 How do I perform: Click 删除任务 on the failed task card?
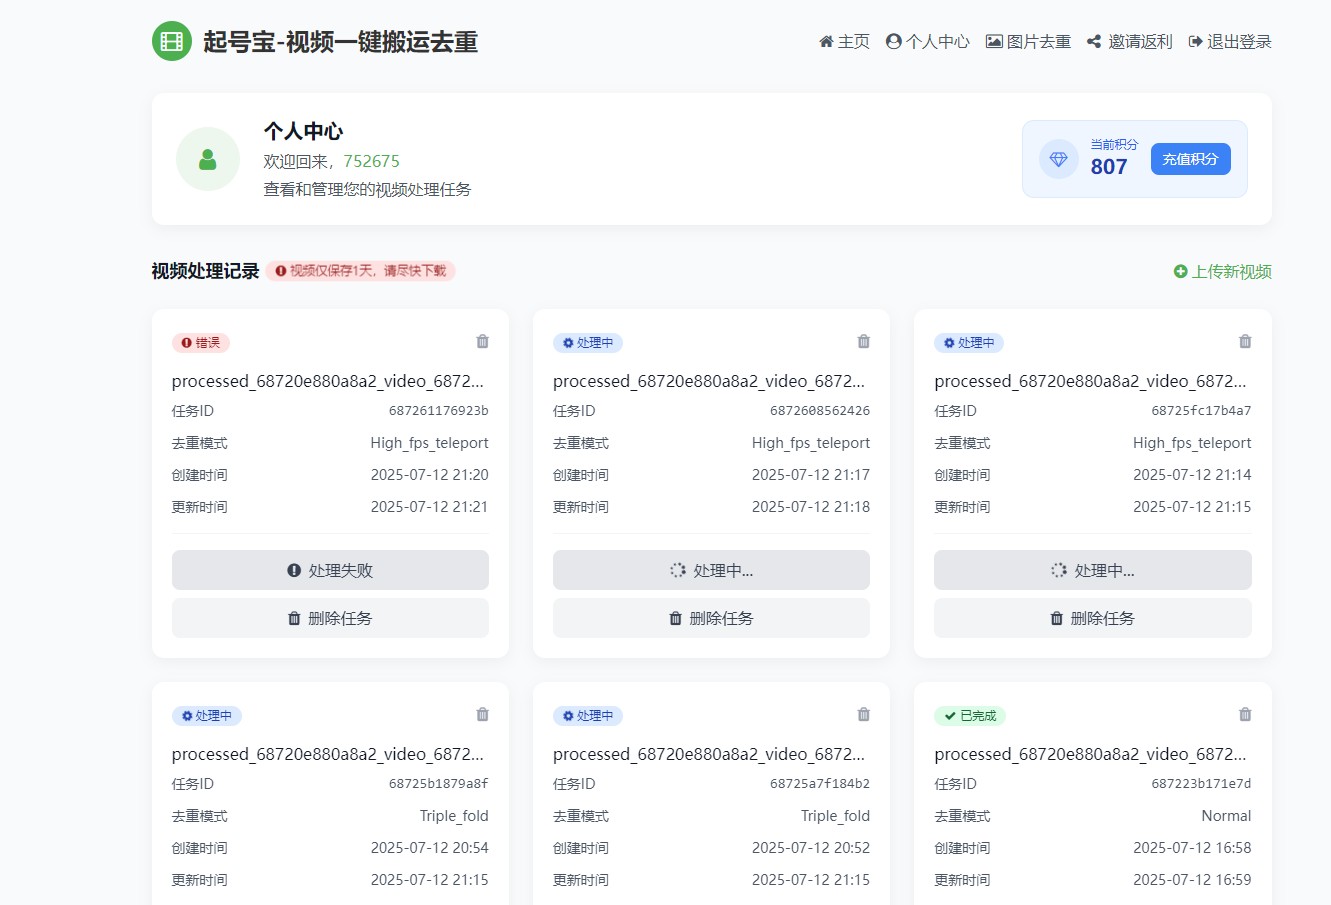click(330, 618)
